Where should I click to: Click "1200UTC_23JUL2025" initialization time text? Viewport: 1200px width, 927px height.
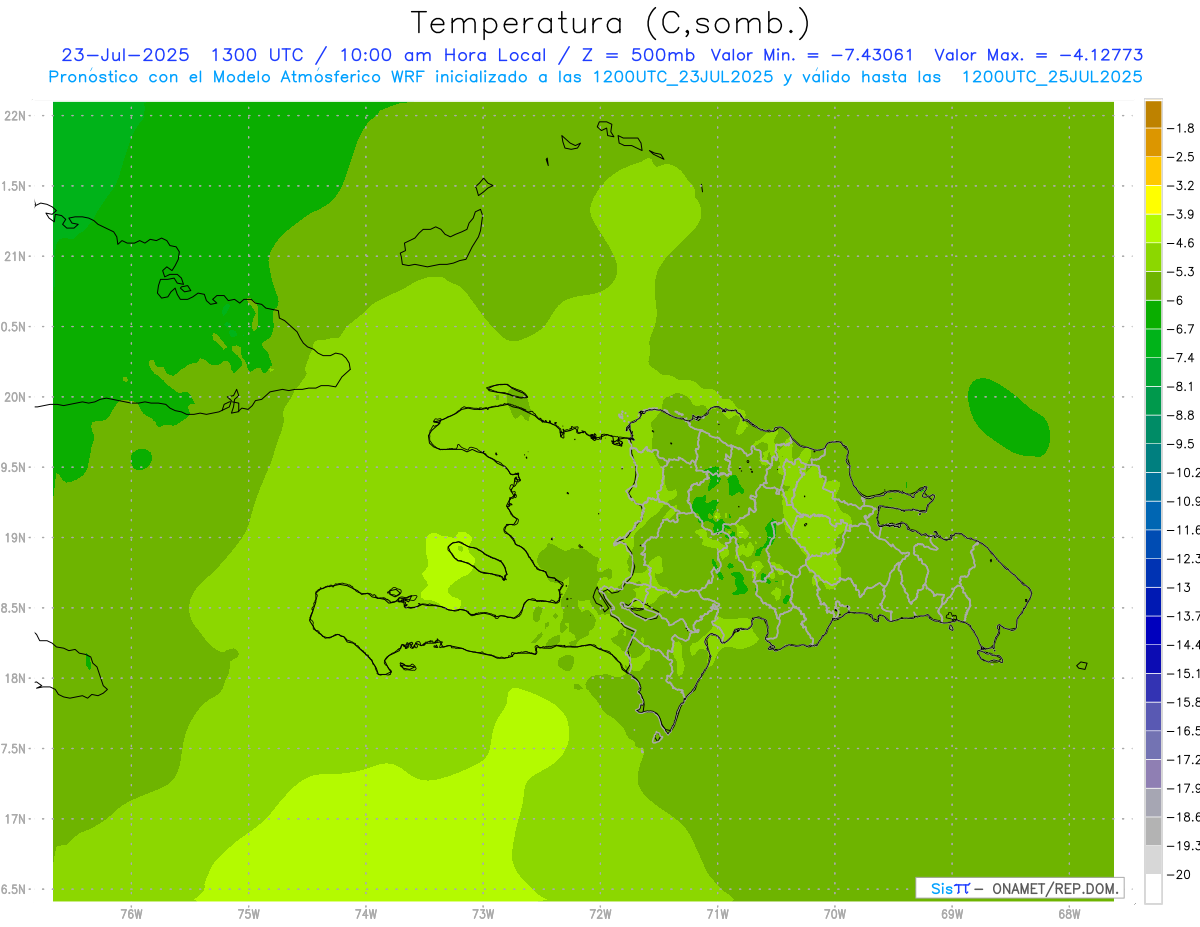(x=683, y=77)
